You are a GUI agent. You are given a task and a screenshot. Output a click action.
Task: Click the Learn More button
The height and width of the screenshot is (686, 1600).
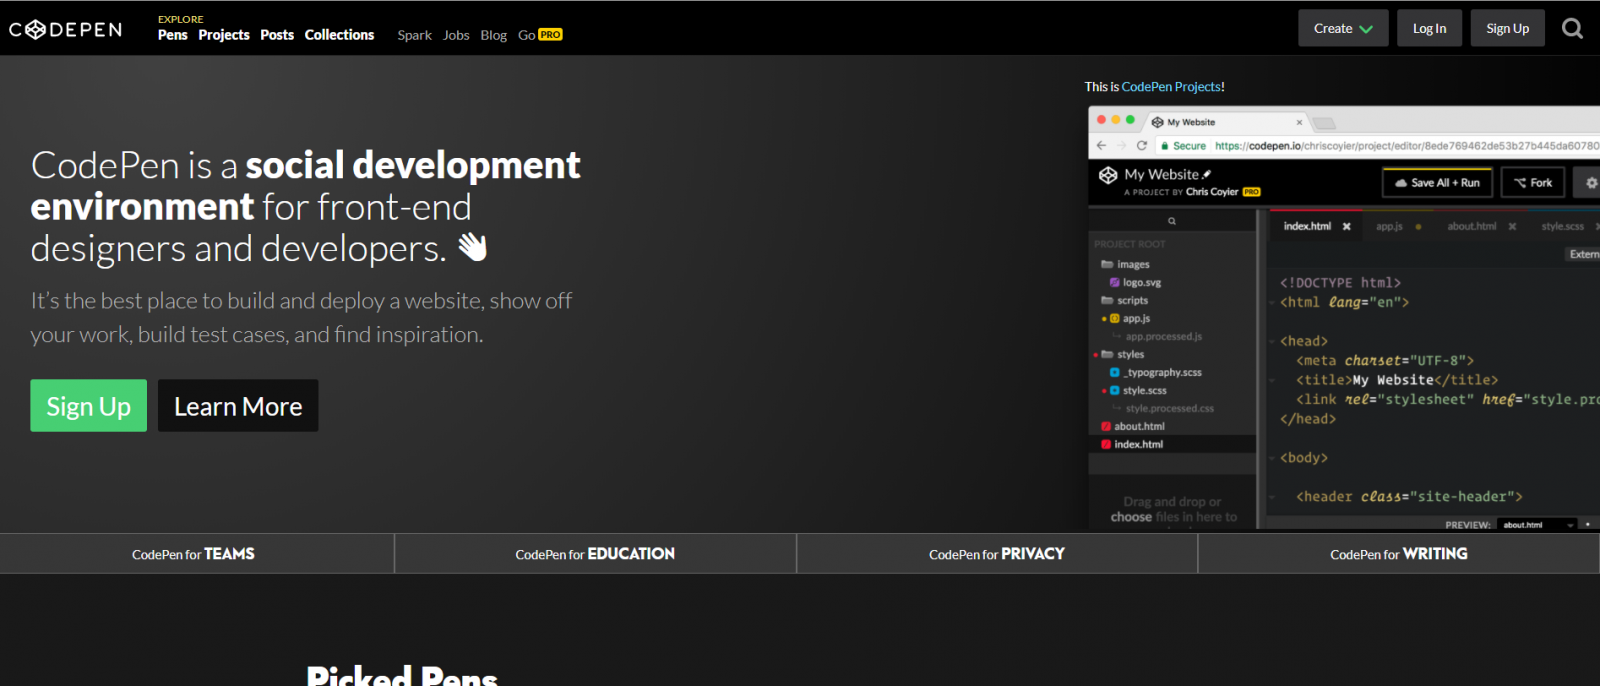238,406
